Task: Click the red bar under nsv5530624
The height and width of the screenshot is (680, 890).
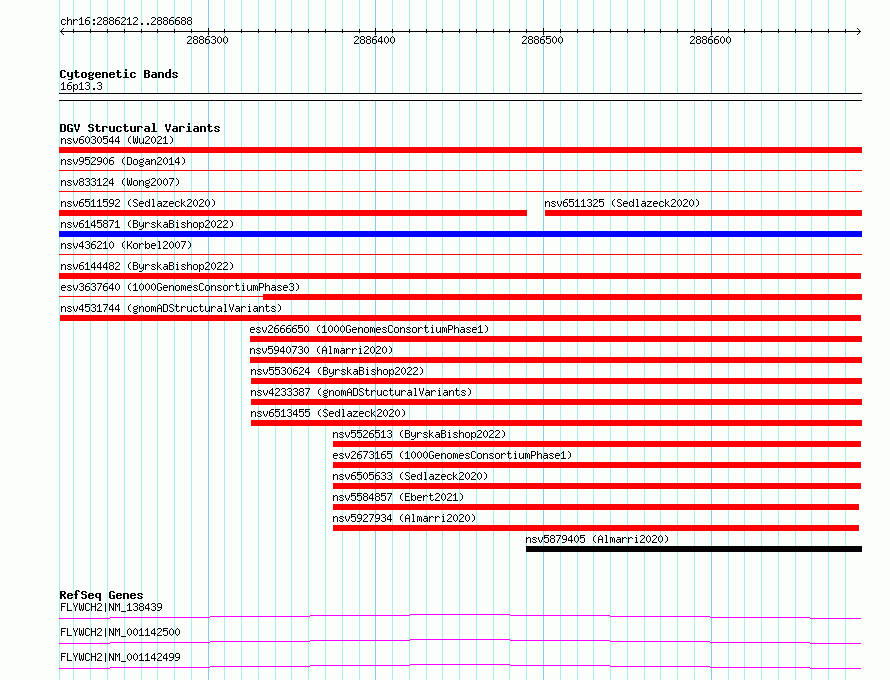Action: click(556, 381)
